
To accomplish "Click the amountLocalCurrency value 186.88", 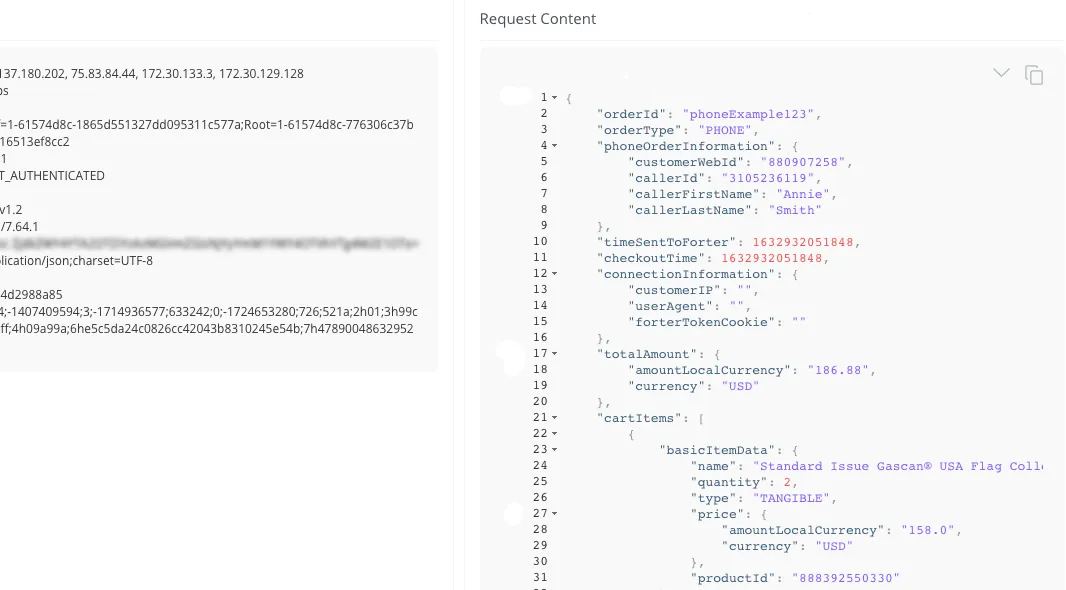I will (x=838, y=370).
